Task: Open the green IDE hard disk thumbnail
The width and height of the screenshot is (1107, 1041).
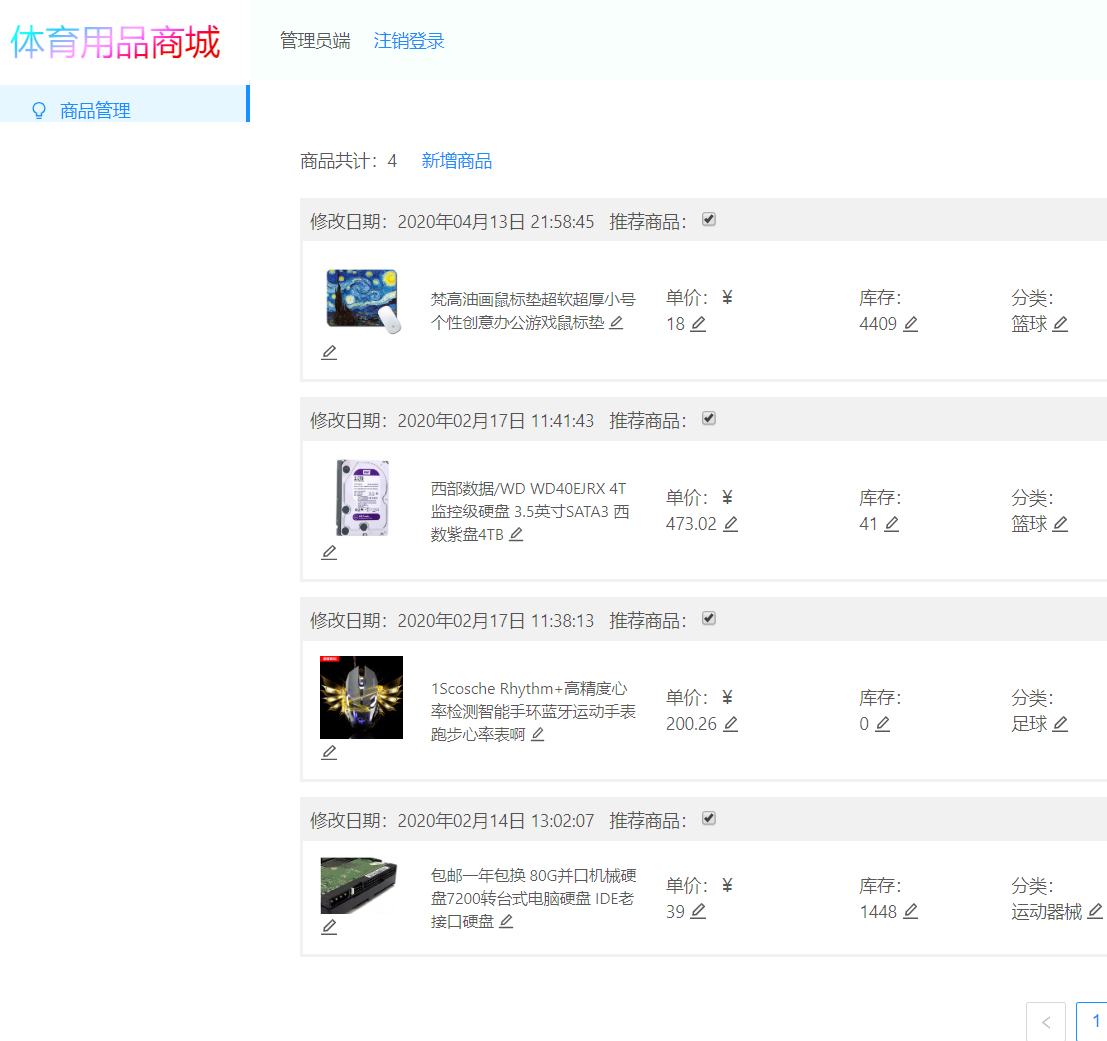Action: [x=359, y=885]
